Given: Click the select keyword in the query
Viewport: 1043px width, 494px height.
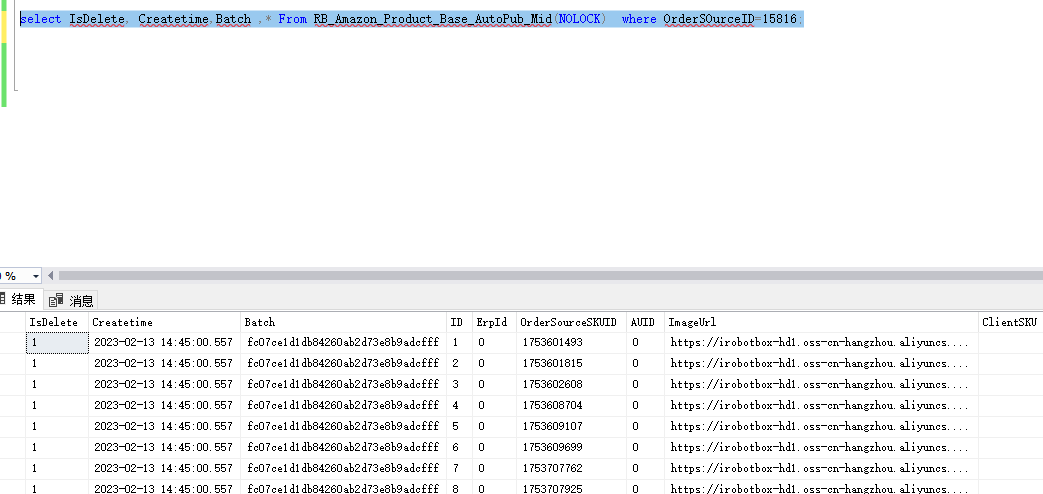Looking at the screenshot, I should click(41, 19).
